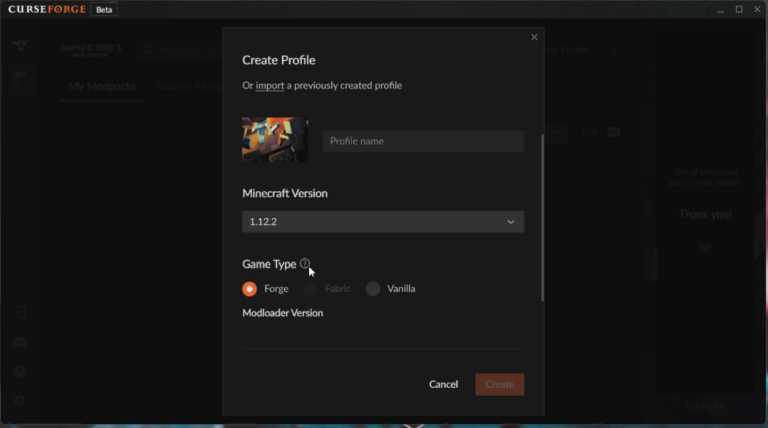Screen dimensions: 768x428
Task: Click the profile image thumbnail
Action: 275,140
